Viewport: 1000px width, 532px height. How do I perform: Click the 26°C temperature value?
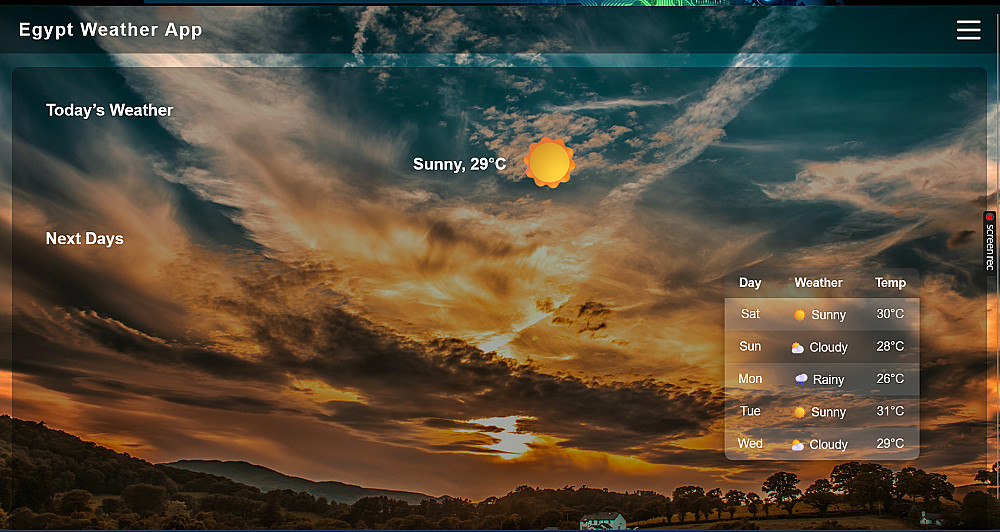(x=890, y=379)
